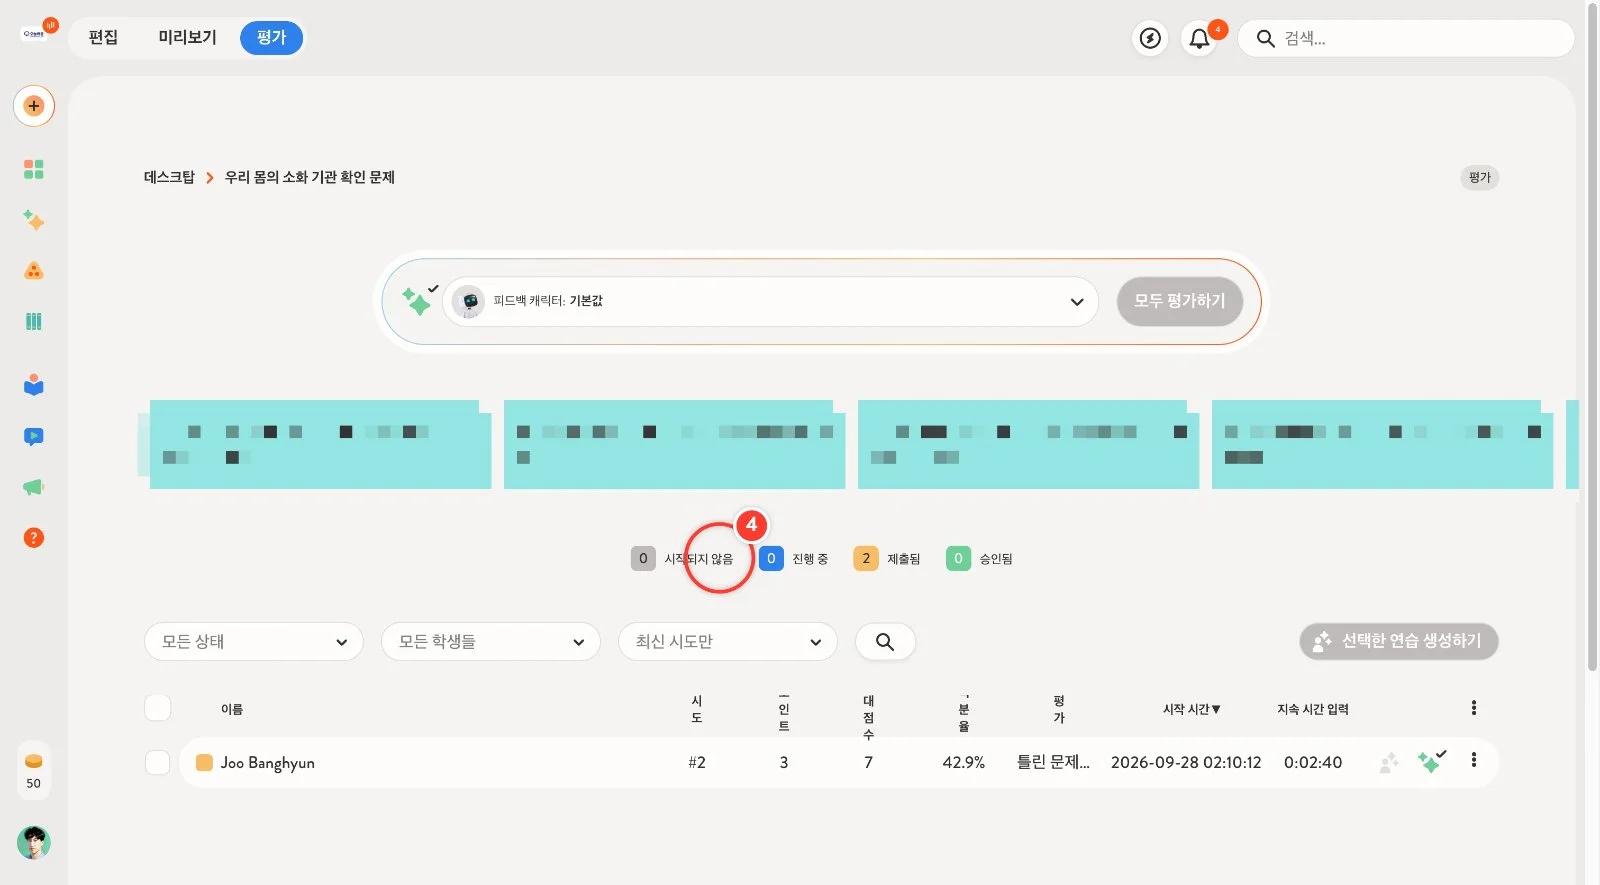Switch to the 미리보기 tab

187,38
